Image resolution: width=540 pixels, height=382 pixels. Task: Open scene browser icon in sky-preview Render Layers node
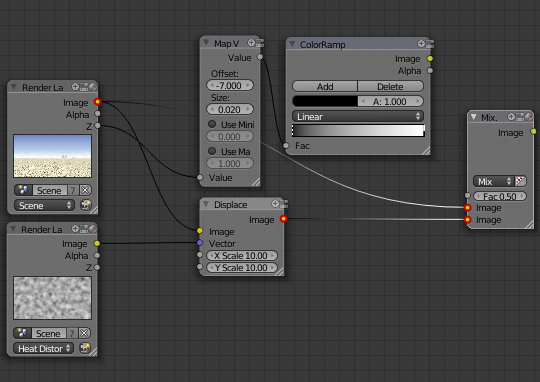click(x=23, y=190)
